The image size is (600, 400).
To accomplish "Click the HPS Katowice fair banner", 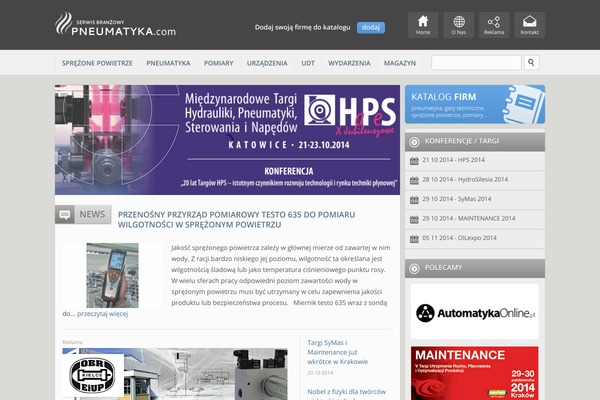I will (227, 140).
